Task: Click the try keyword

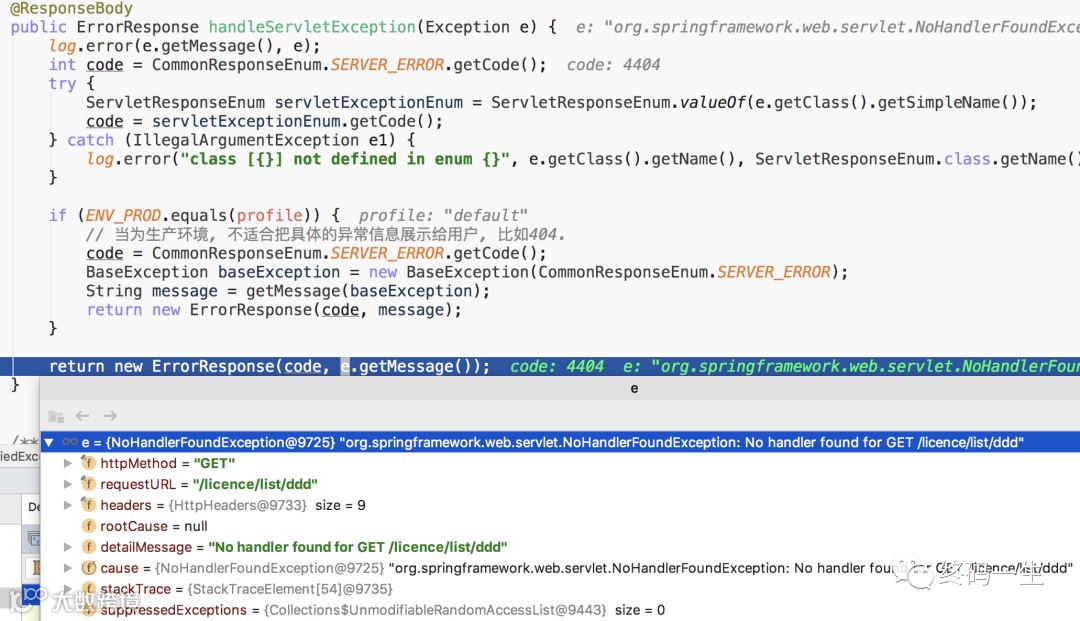Action: (x=62, y=84)
